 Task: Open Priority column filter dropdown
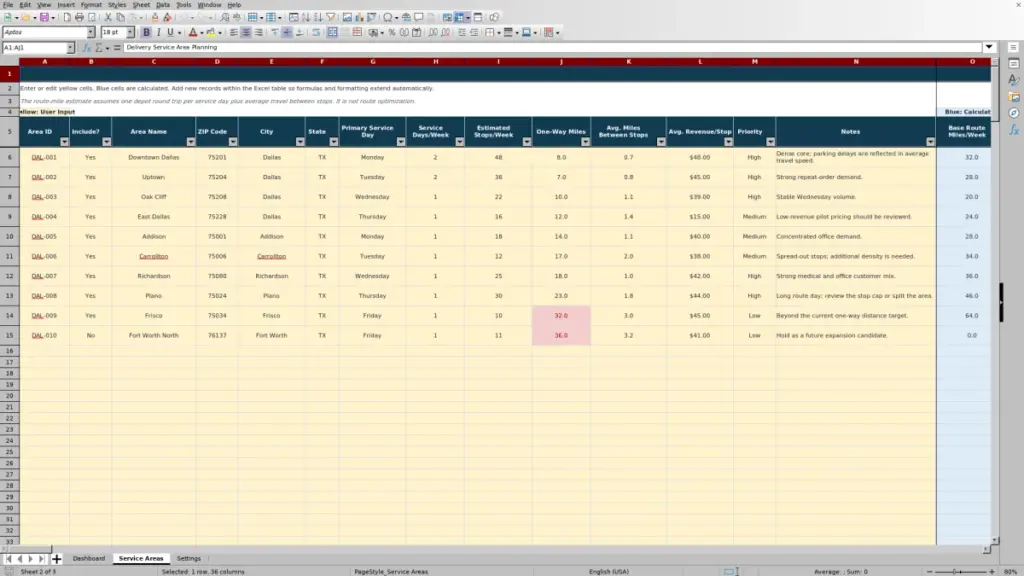click(x=771, y=142)
